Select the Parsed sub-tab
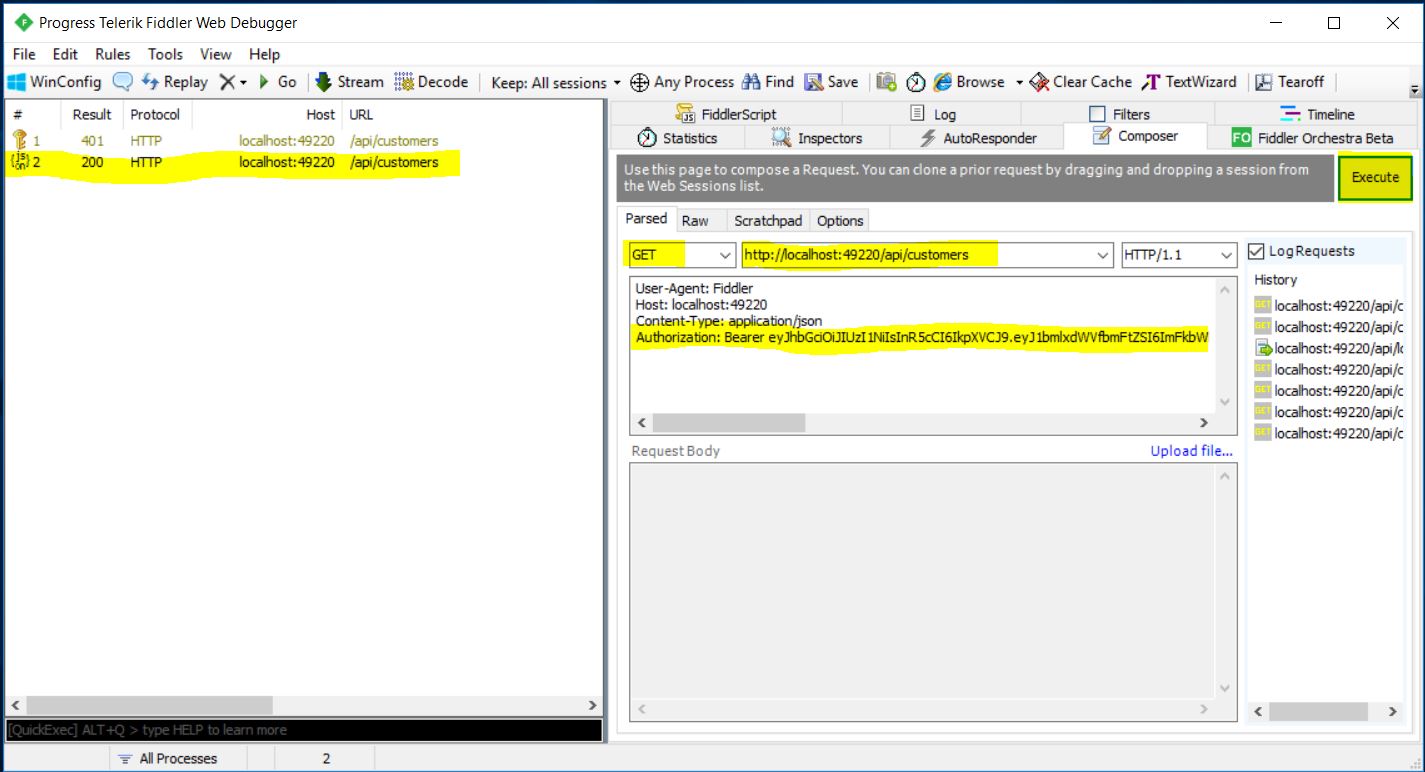 (x=646, y=219)
